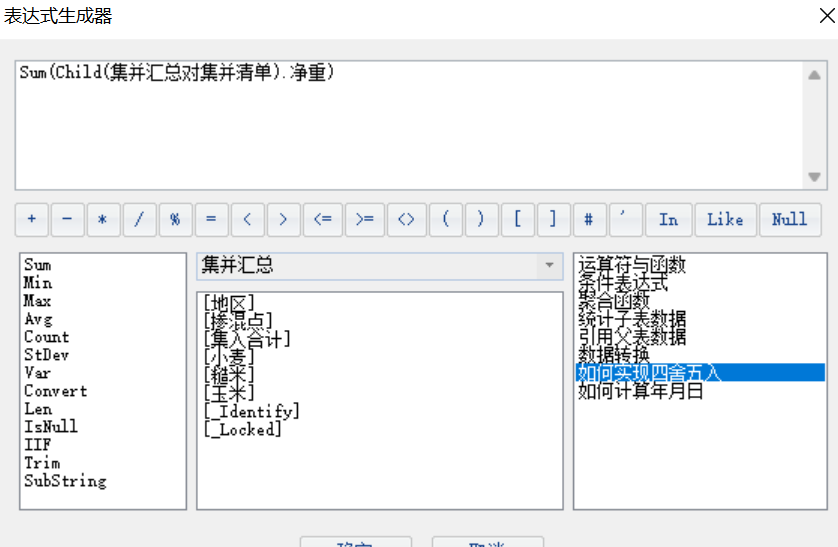Click the plus operator button
Image resolution: width=838 pixels, height=547 pixels.
[x=31, y=220]
